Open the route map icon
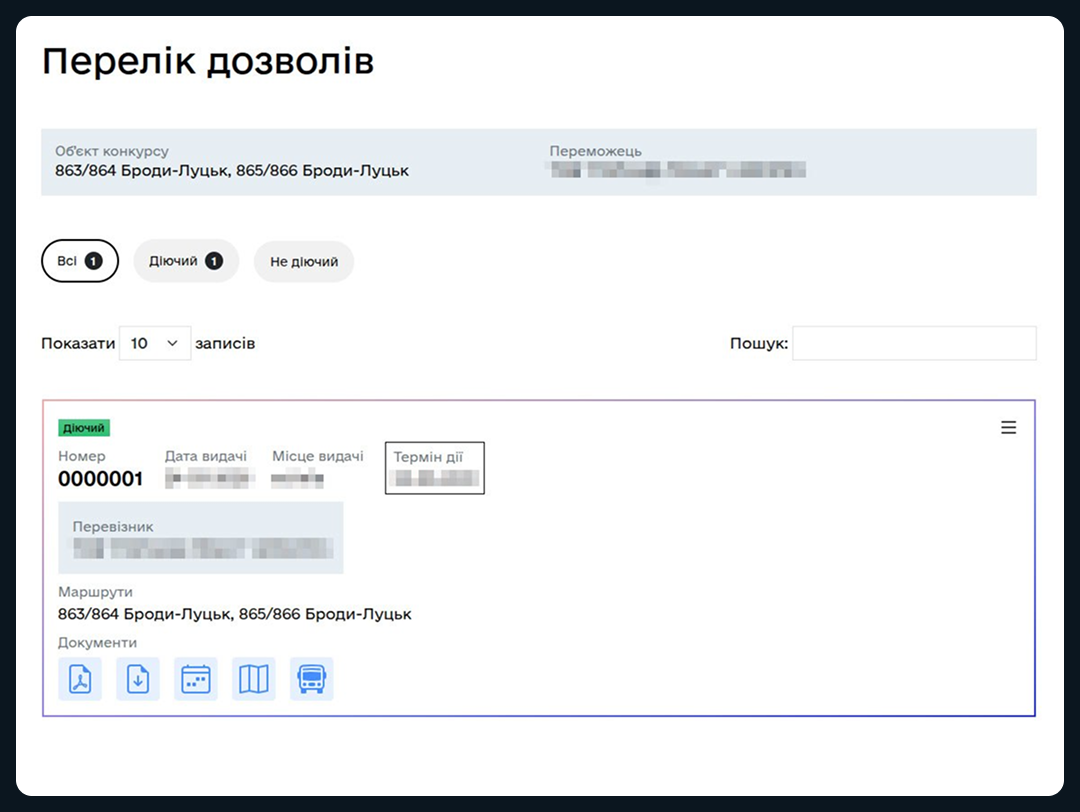This screenshot has height=812, width=1080. (253, 679)
